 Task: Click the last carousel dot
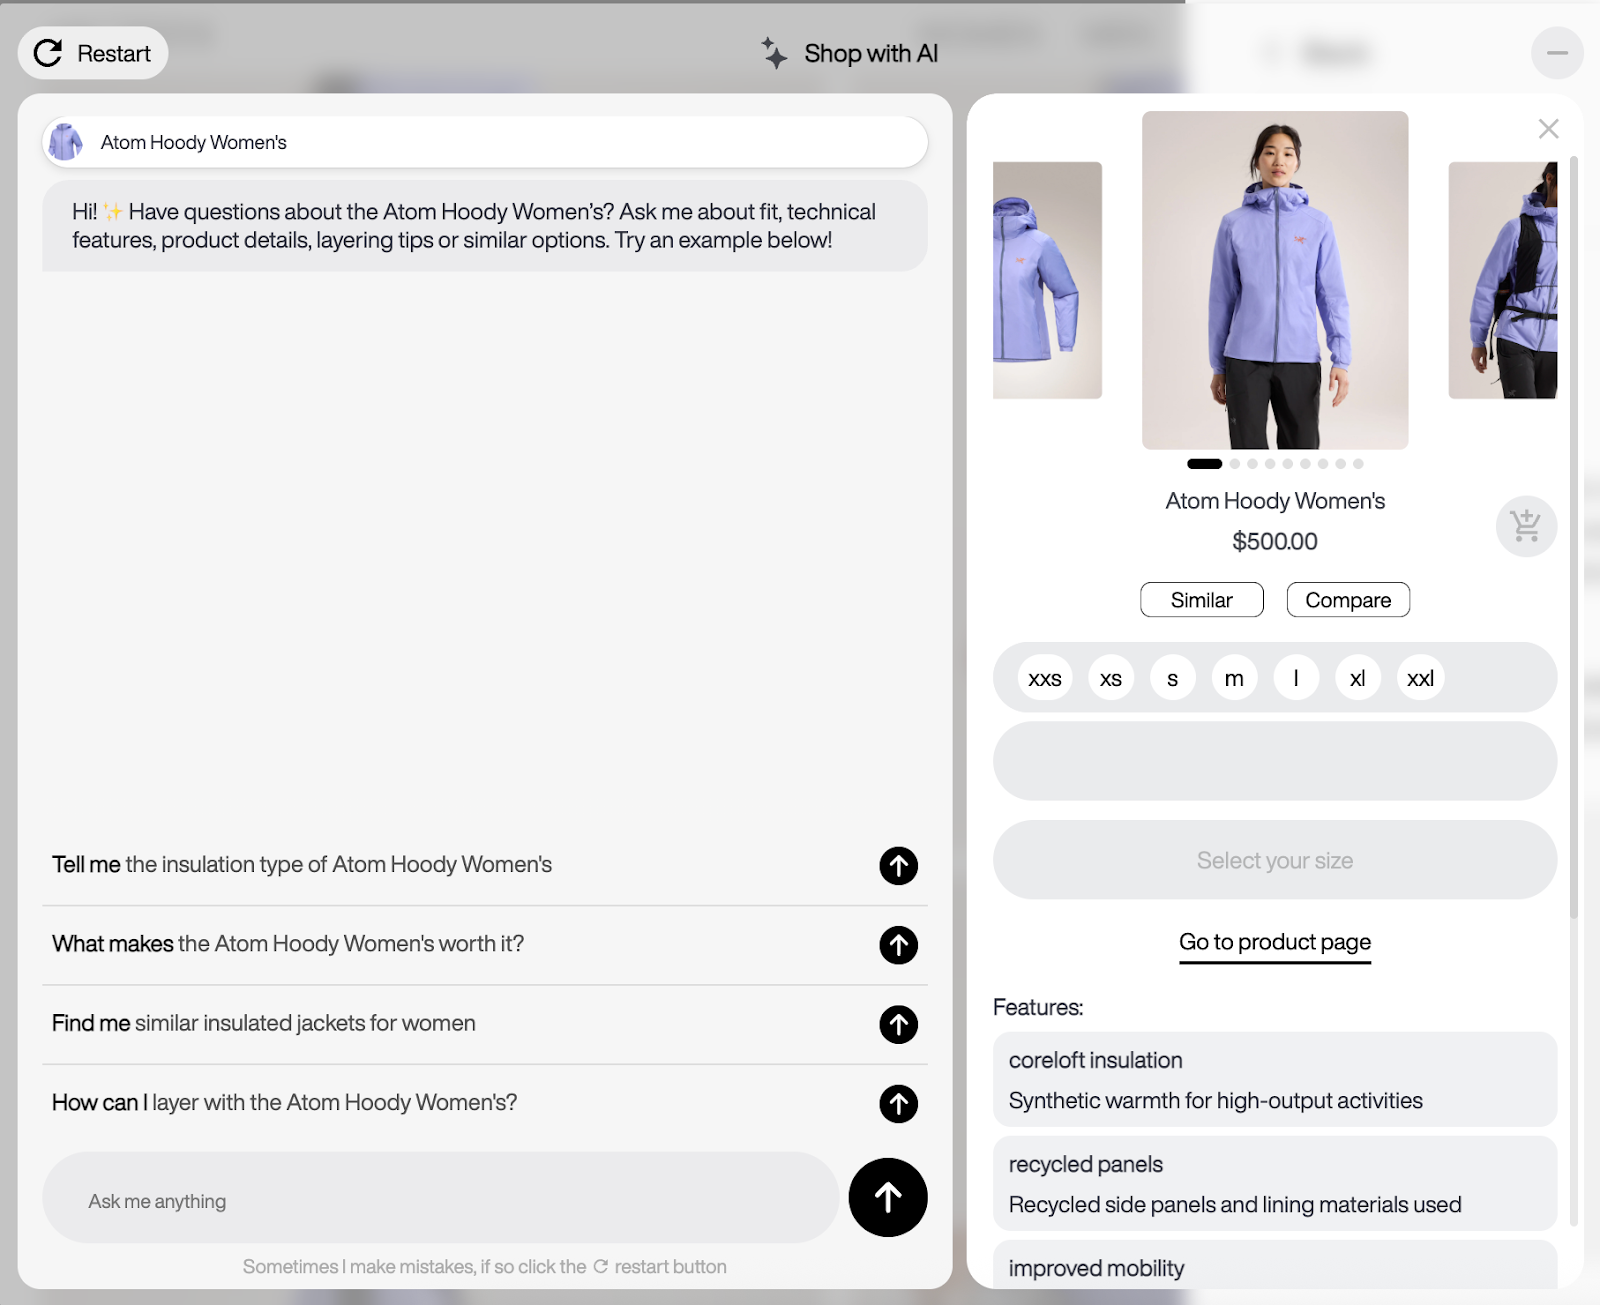pos(1358,464)
